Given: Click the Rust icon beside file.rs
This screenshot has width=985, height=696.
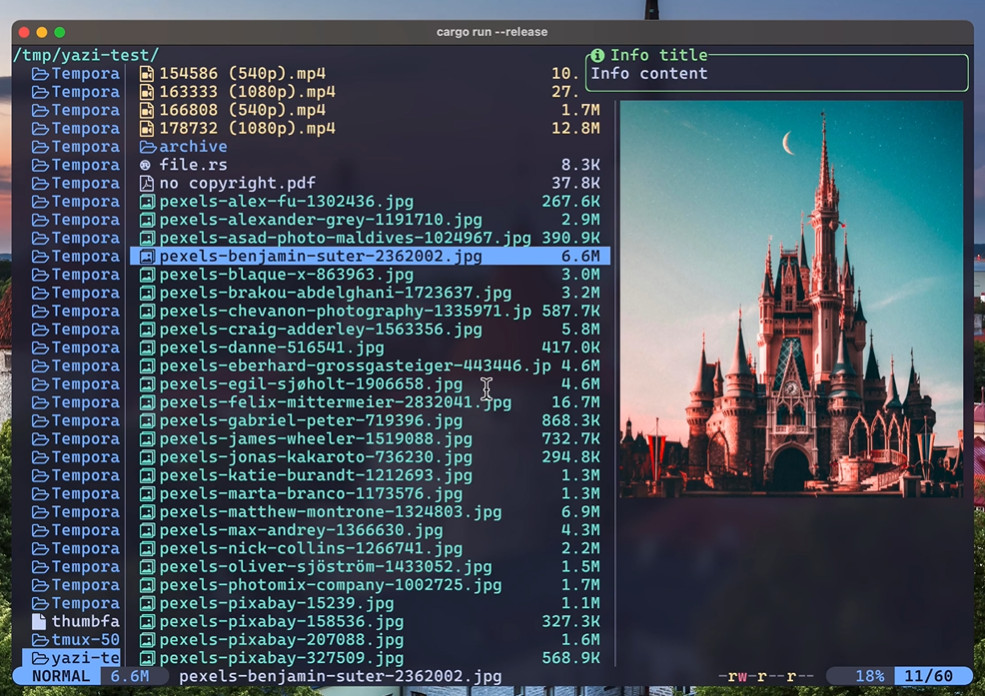Looking at the screenshot, I should pyautogui.click(x=146, y=165).
